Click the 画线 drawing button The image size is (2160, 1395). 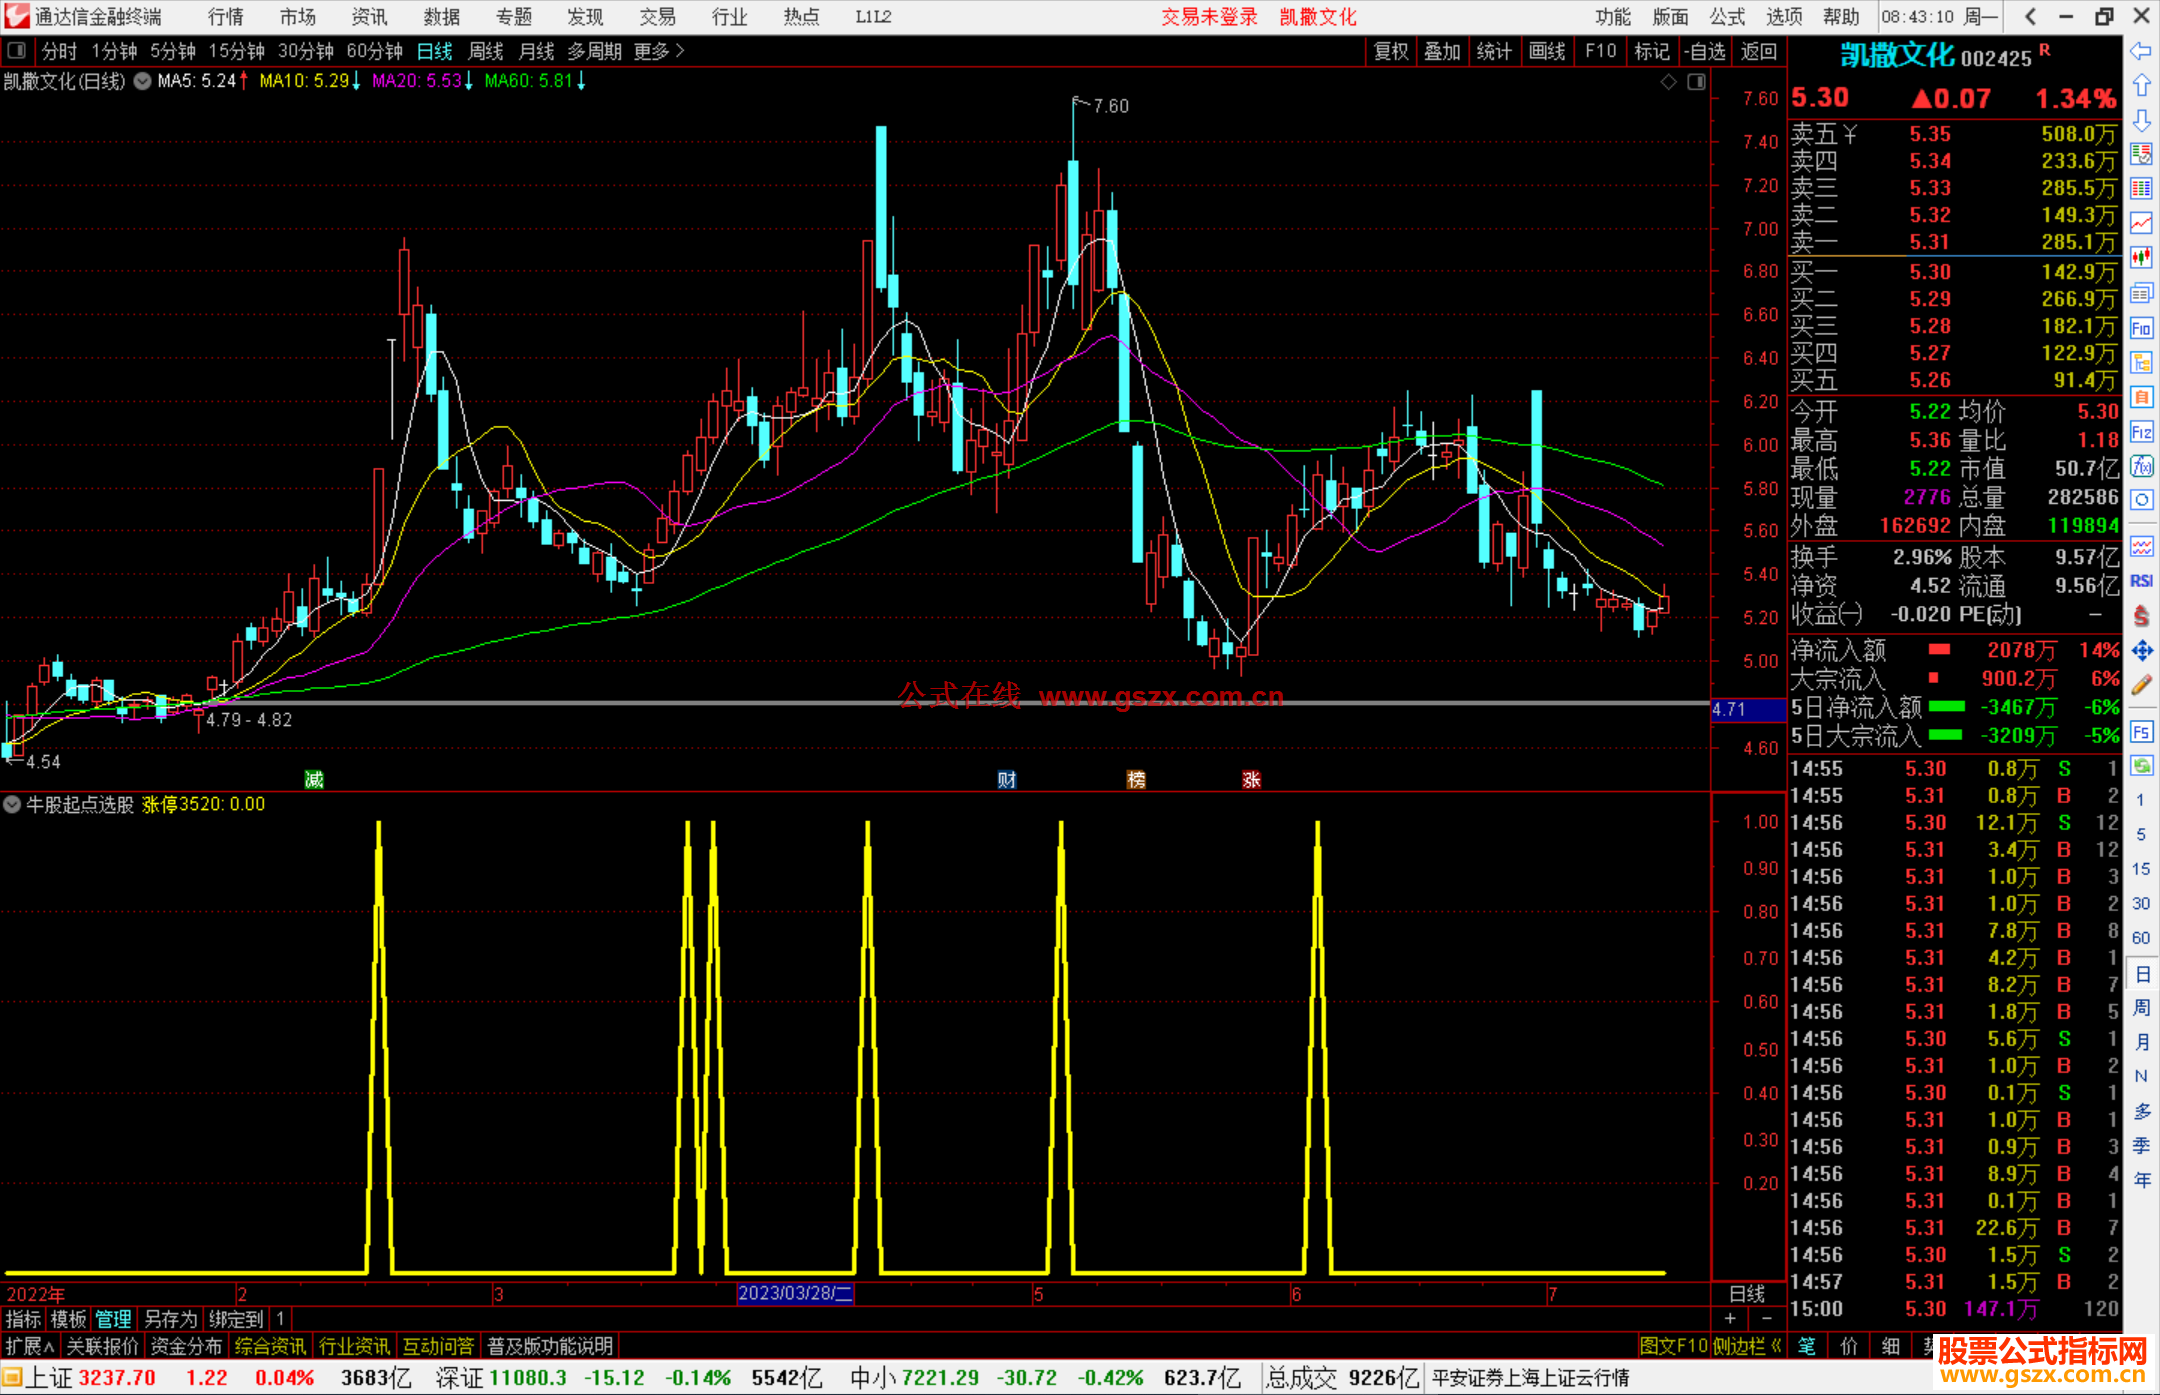pos(1546,51)
